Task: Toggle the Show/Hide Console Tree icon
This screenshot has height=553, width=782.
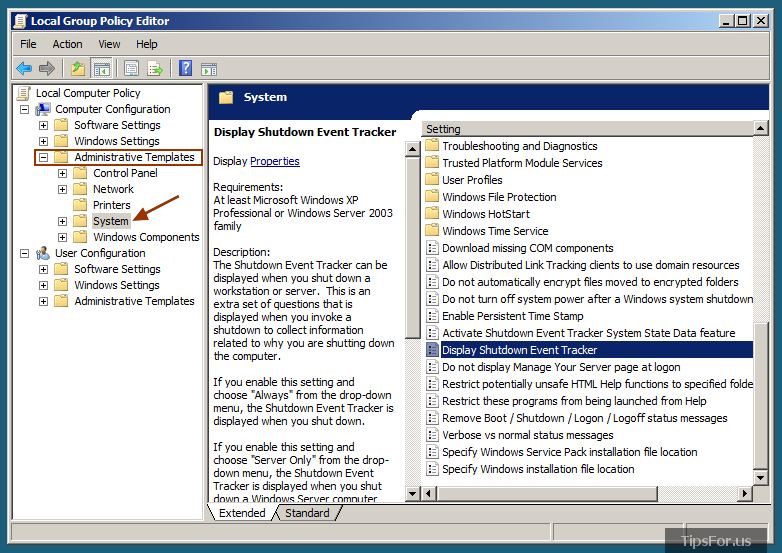Action: click(102, 69)
